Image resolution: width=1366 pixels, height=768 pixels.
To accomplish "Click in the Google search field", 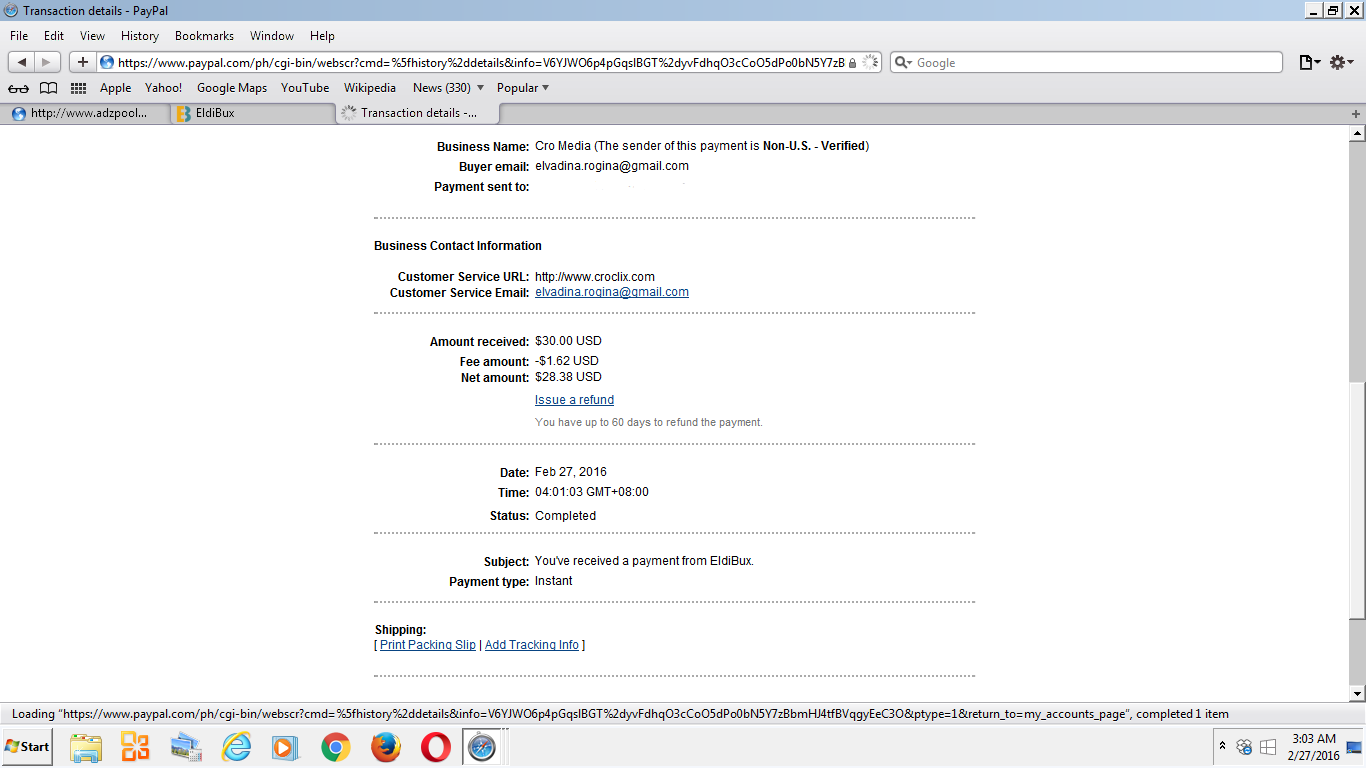I will [1090, 62].
